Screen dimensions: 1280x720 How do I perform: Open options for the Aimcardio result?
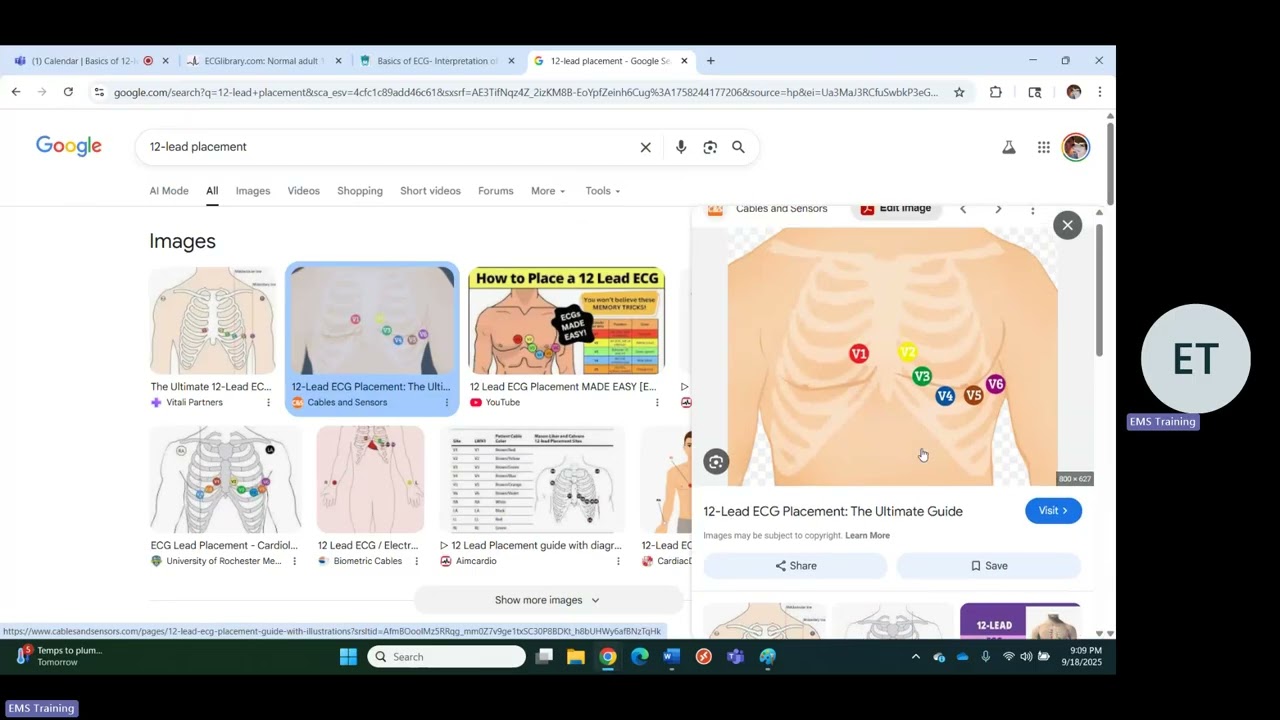point(618,562)
